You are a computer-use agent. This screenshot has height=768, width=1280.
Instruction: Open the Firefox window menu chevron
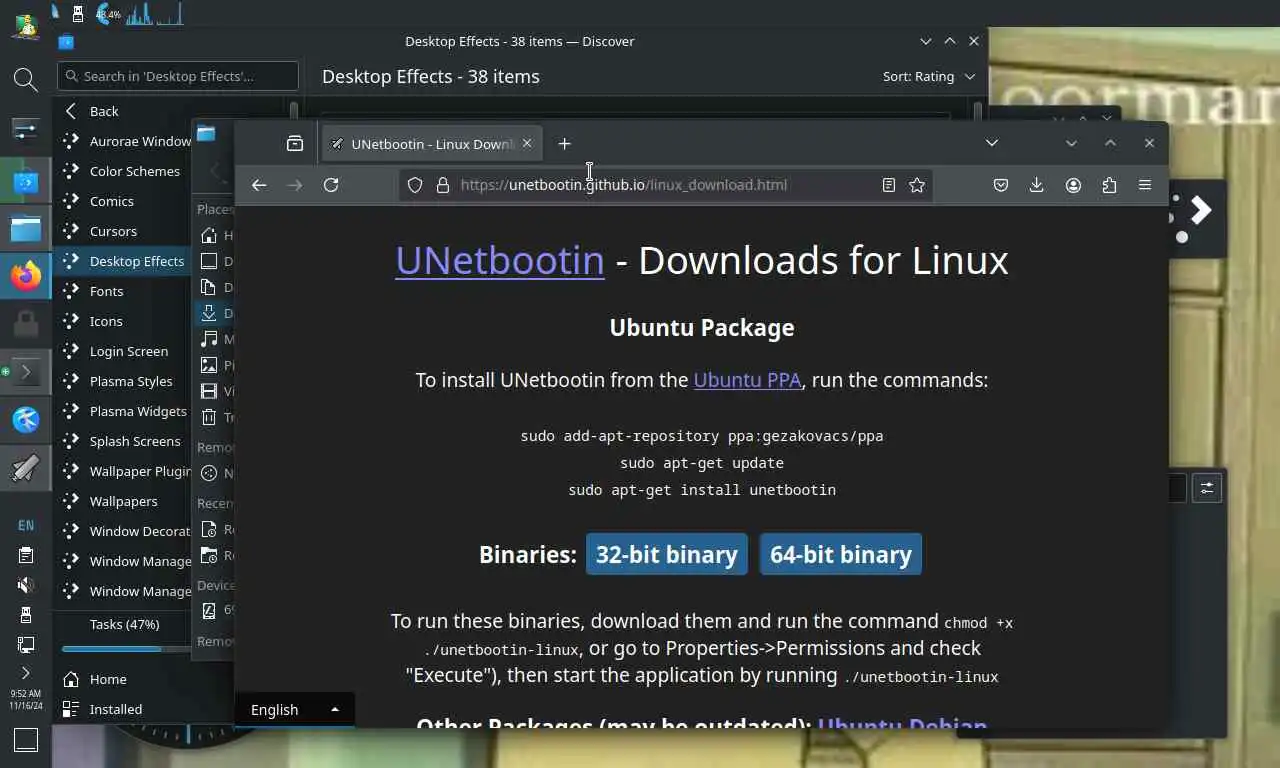pyautogui.click(x=1071, y=143)
